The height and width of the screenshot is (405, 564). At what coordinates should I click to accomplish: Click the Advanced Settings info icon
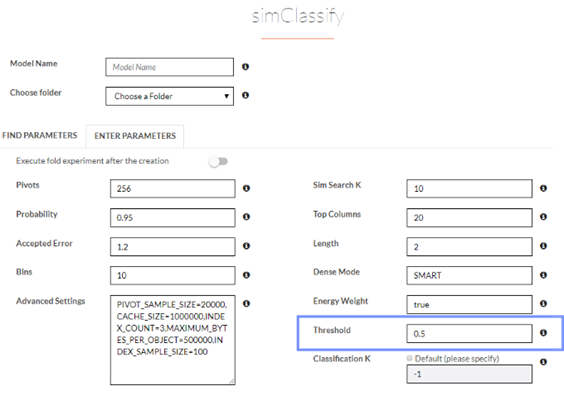tap(246, 304)
